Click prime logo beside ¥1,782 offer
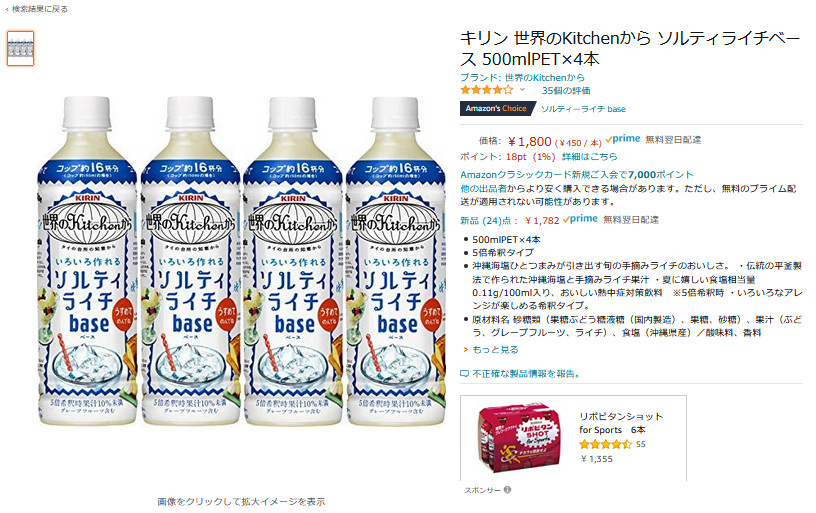The width and height of the screenshot is (816, 513). [x=580, y=219]
